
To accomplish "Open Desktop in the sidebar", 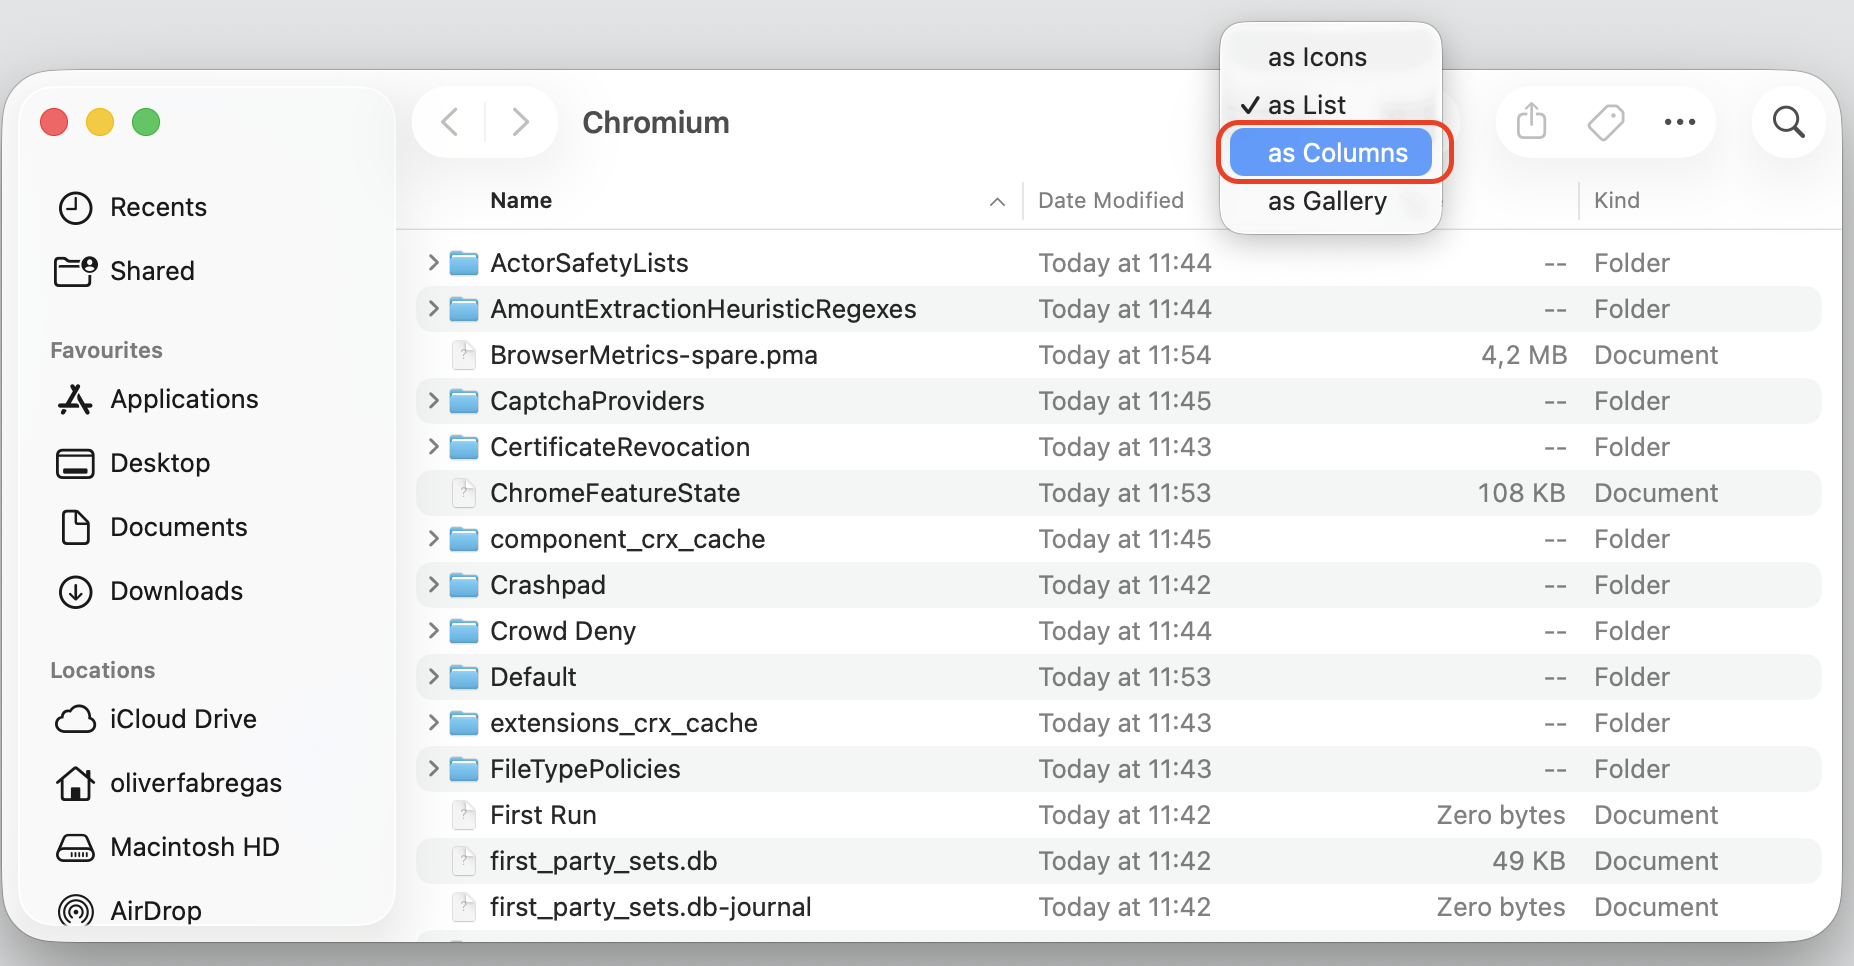I will coord(133,463).
